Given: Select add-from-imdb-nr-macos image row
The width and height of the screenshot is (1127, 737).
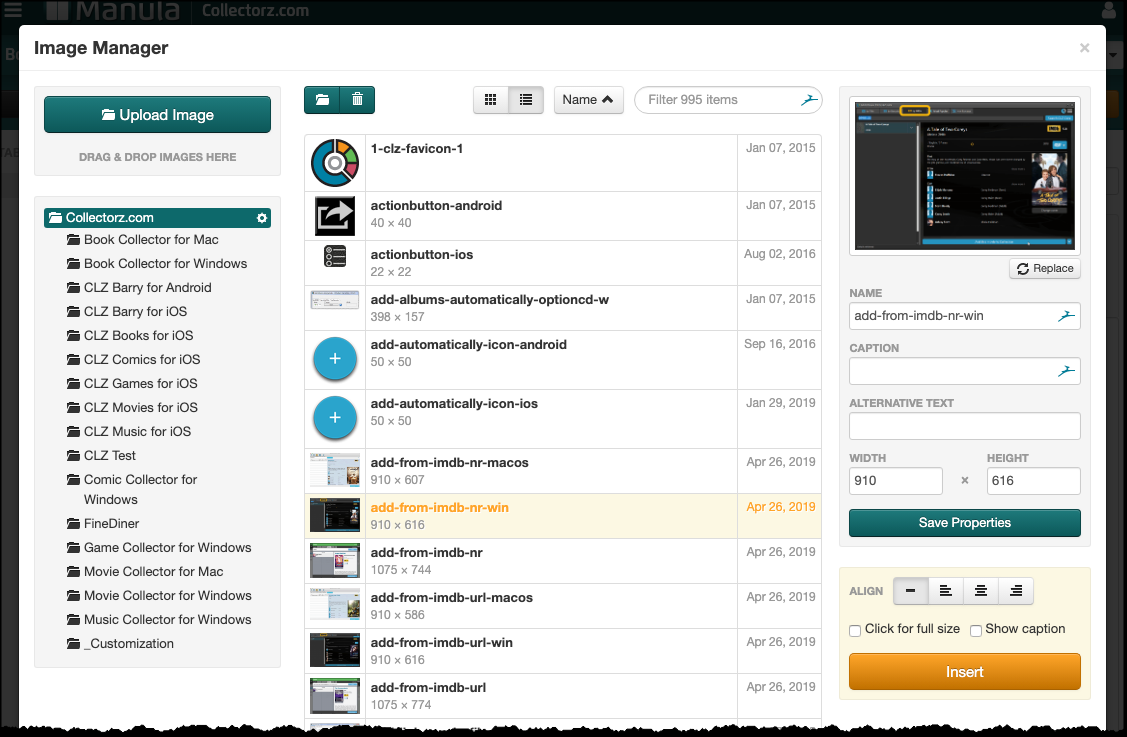Looking at the screenshot, I should coord(563,471).
